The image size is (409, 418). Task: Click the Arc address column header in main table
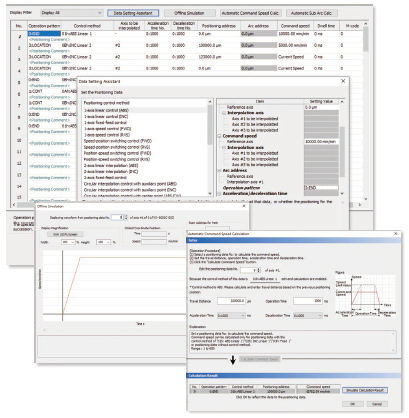(x=258, y=26)
